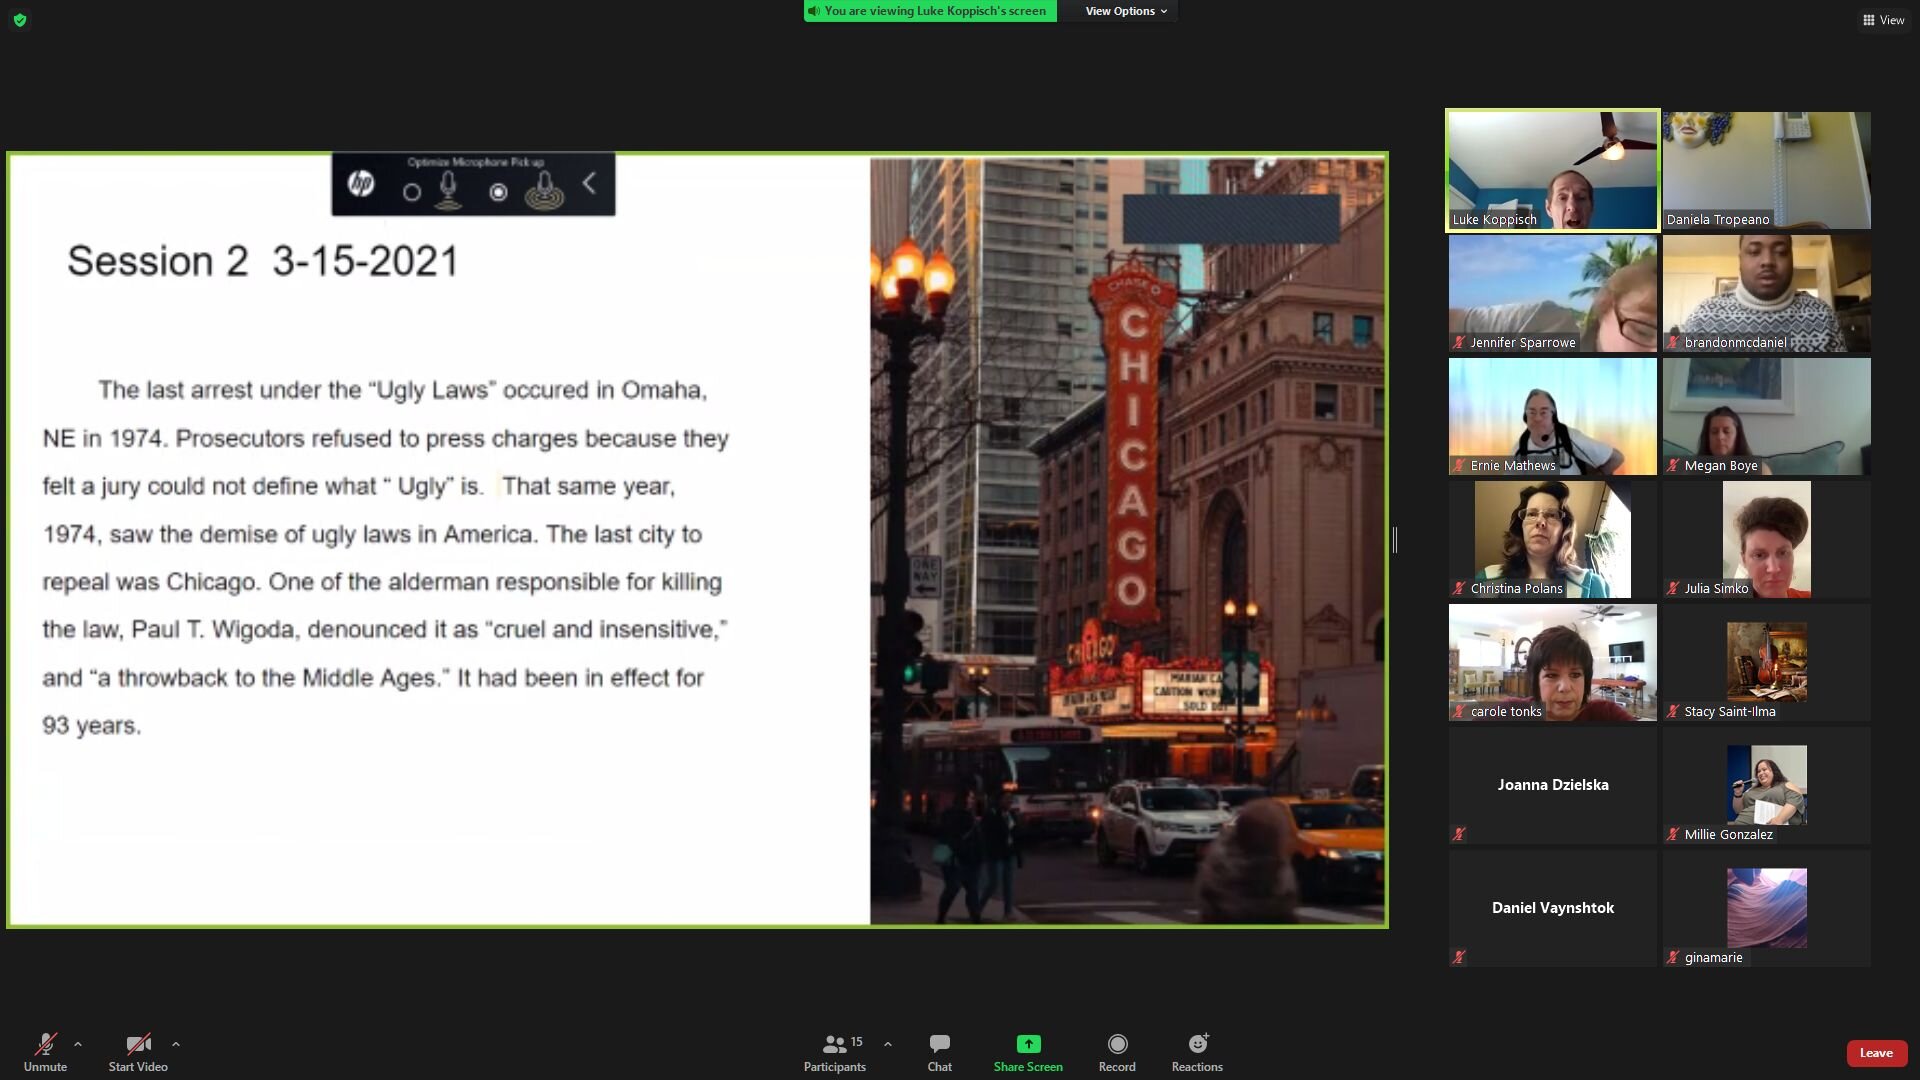Expand audio options arrow beside Unmute

78,1044
